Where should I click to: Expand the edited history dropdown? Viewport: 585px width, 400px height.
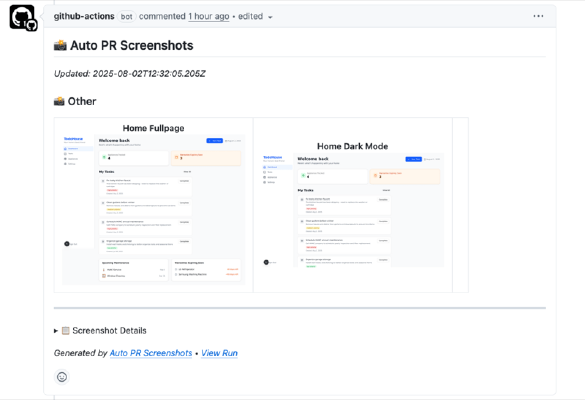[256, 16]
